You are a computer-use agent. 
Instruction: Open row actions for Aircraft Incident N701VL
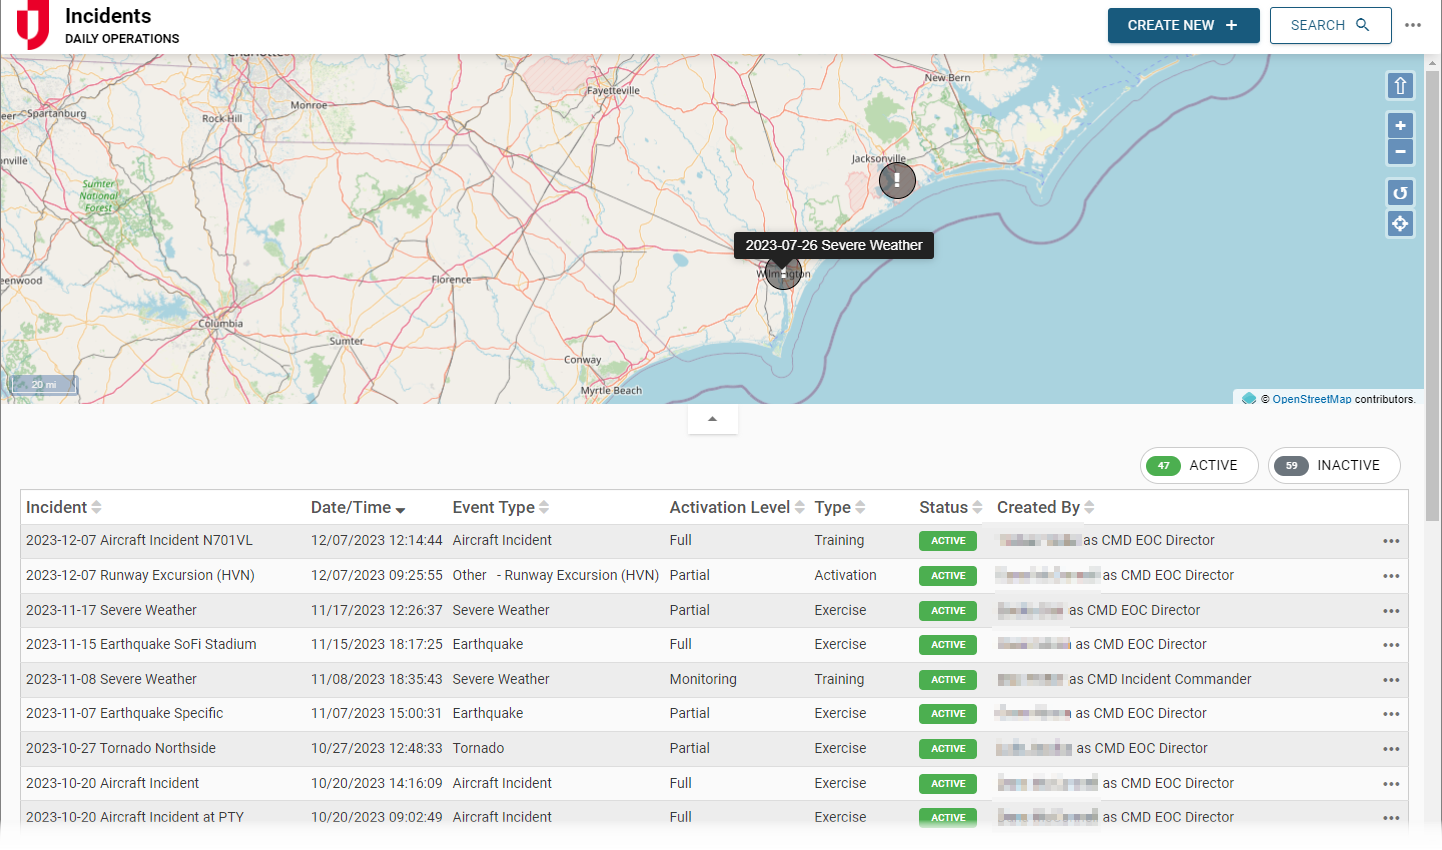pyautogui.click(x=1390, y=541)
